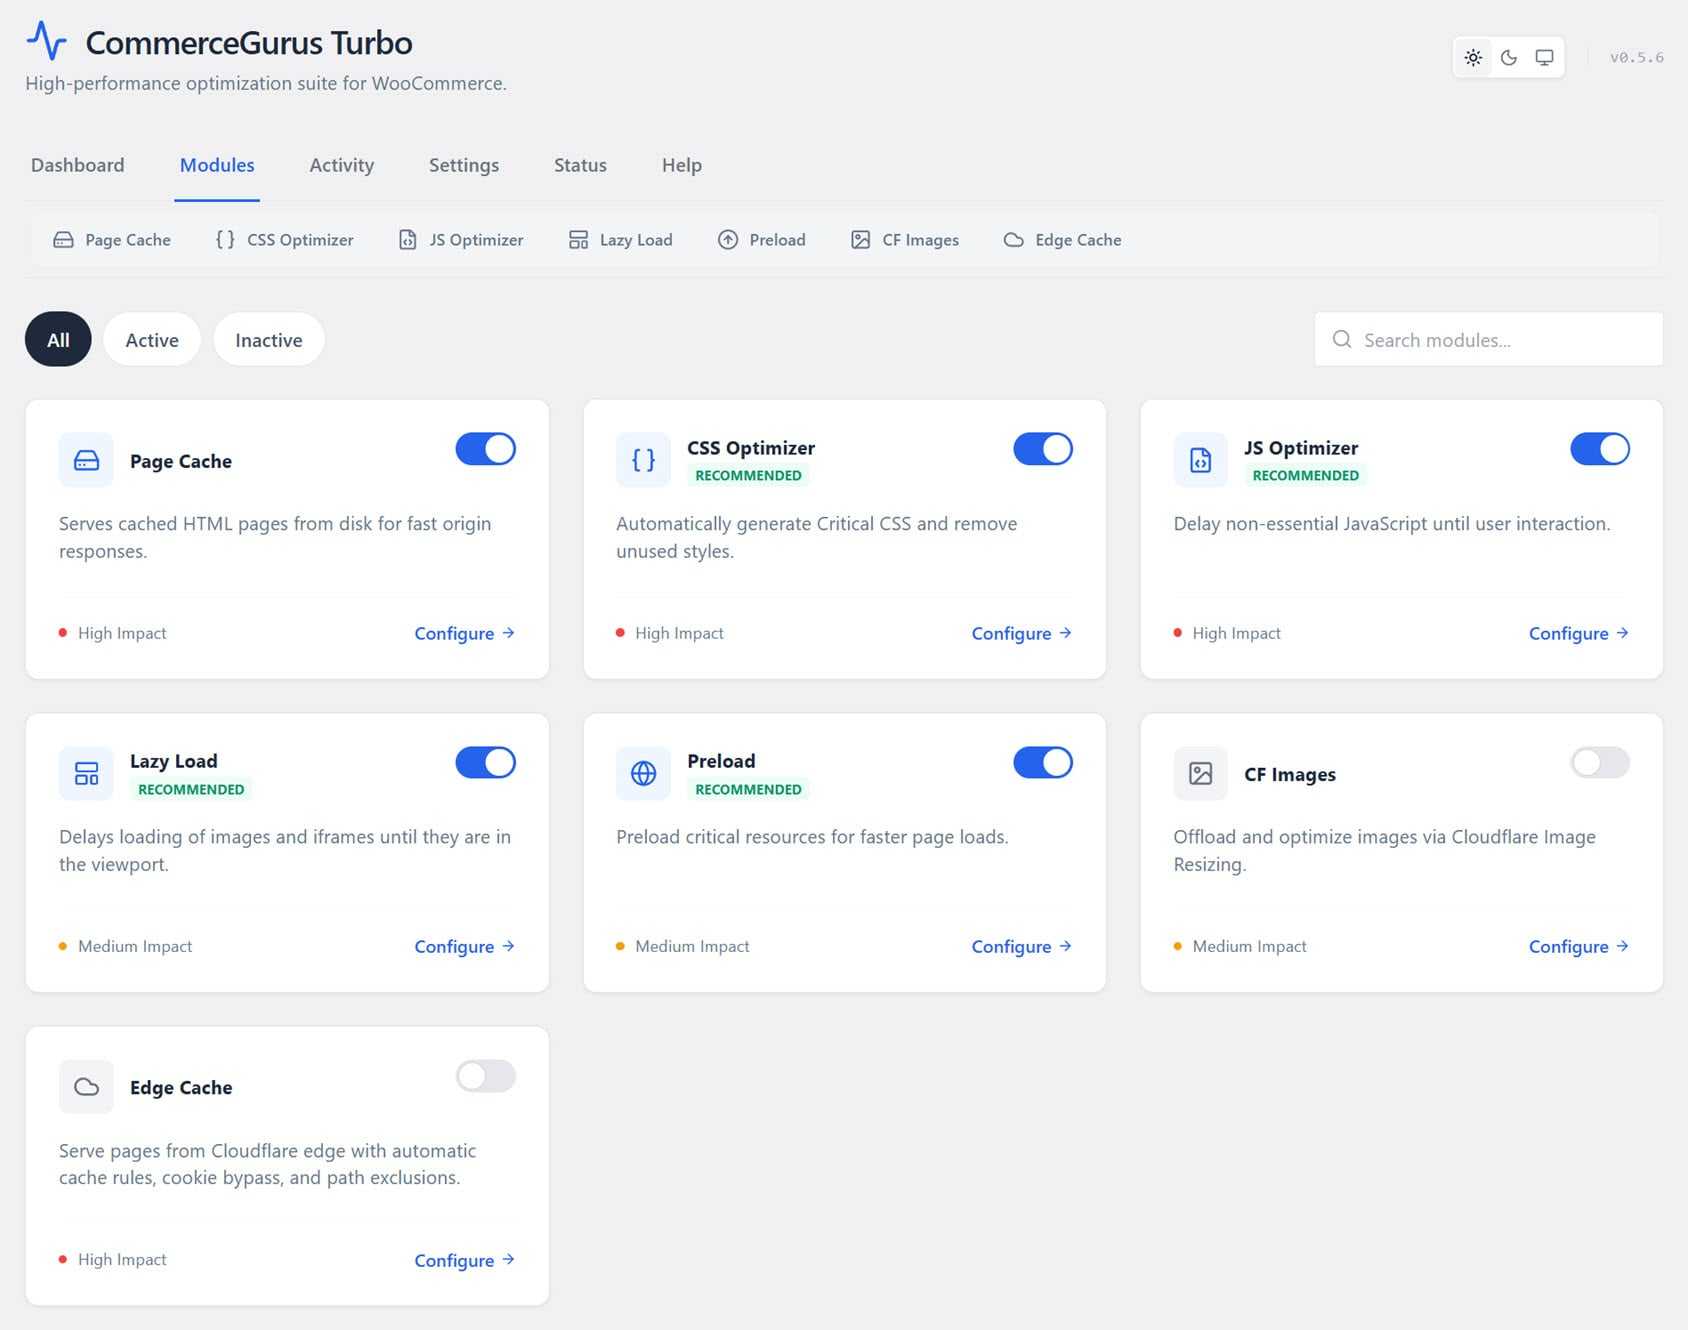Open Configure link for Preload
The height and width of the screenshot is (1330, 1688).
click(x=1022, y=946)
